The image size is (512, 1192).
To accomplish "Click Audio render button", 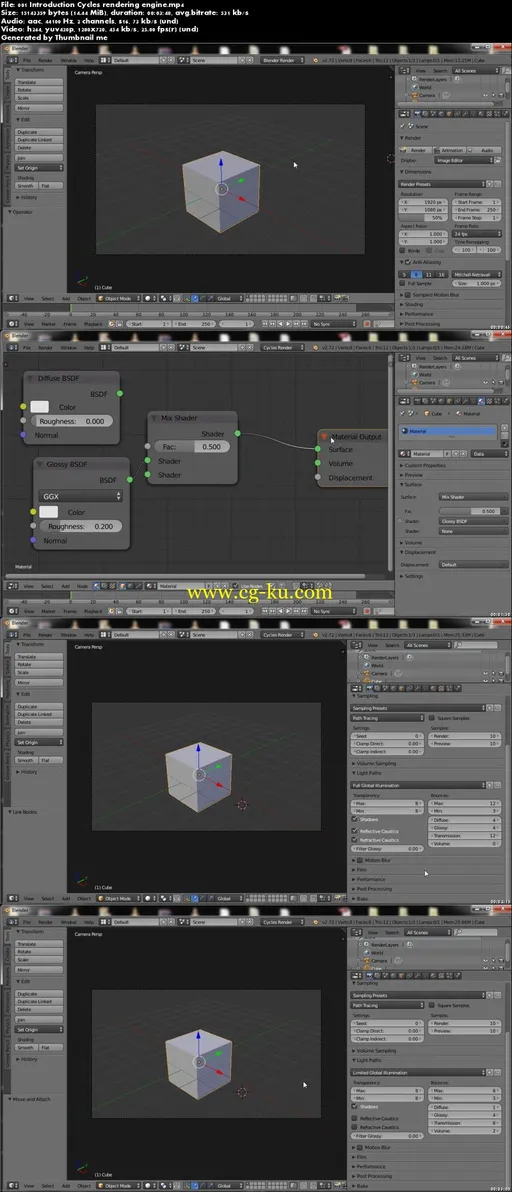I will pyautogui.click(x=483, y=151).
